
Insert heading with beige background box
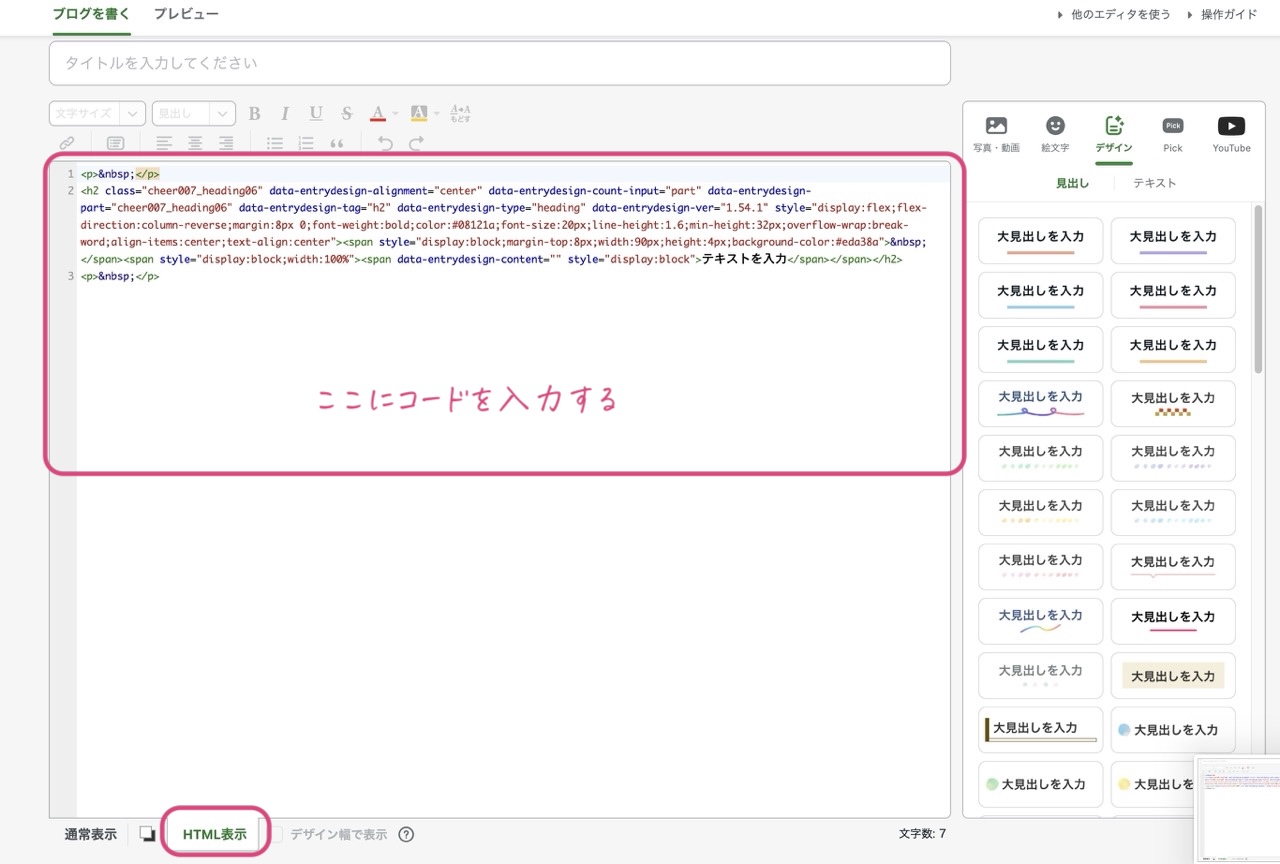(1173, 676)
